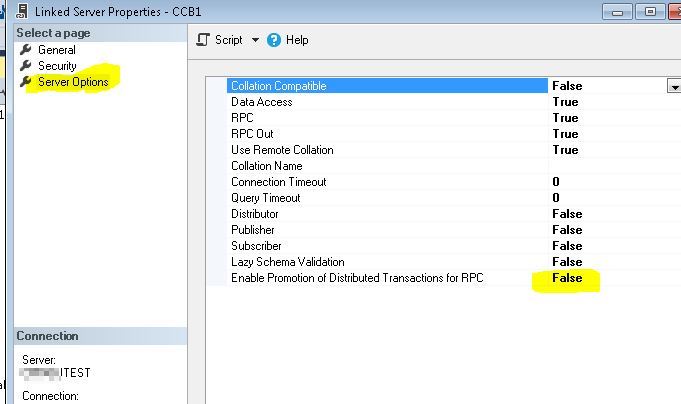Image resolution: width=681 pixels, height=404 pixels.
Task: Select the Security page wrench icon
Action: (x=26, y=66)
